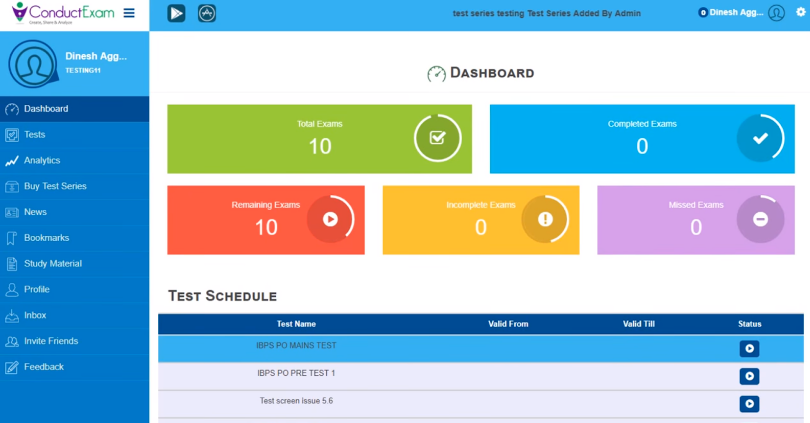This screenshot has width=810, height=423.
Task: Start the IBPS PO MAINS TEST
Action: click(x=749, y=349)
